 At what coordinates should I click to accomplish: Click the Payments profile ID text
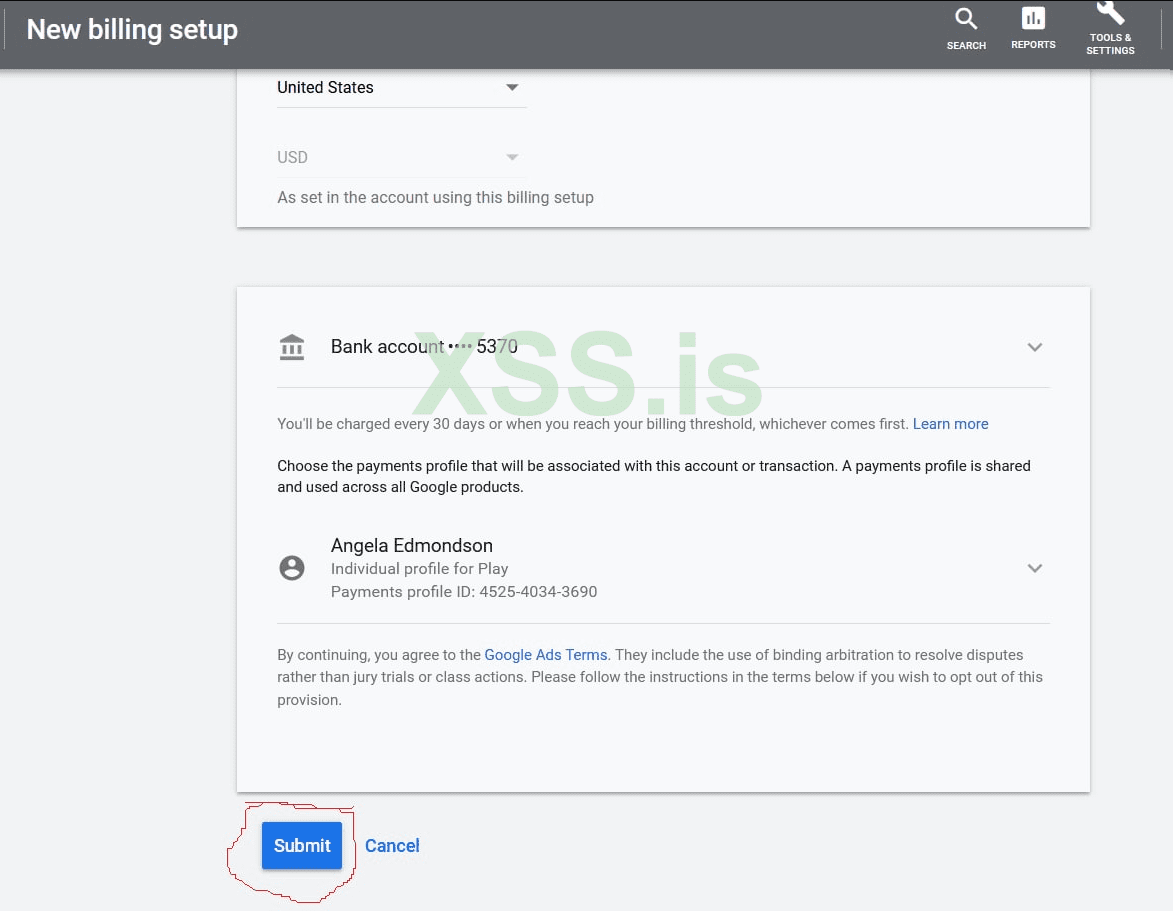click(464, 592)
